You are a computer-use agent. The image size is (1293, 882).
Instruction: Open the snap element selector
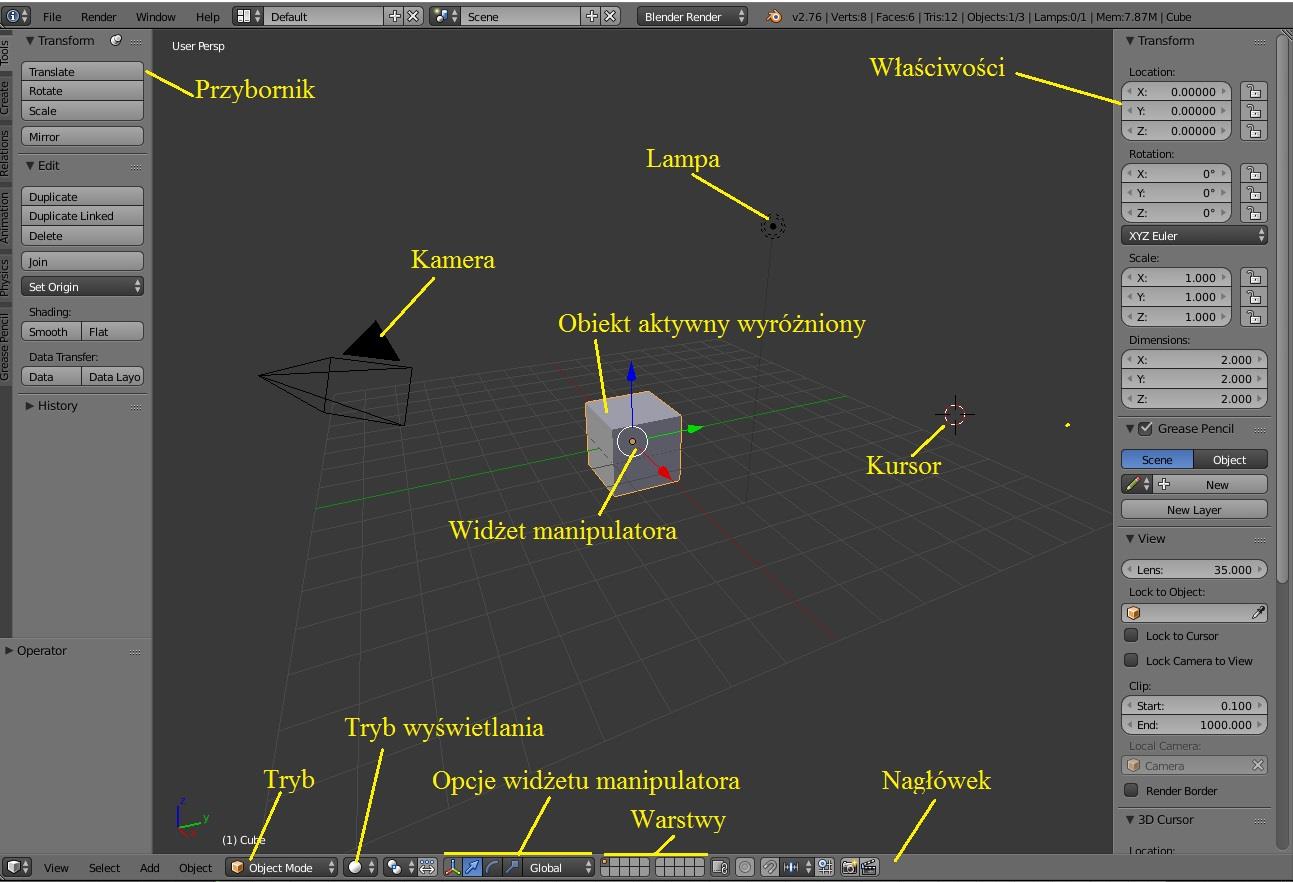pos(797,867)
